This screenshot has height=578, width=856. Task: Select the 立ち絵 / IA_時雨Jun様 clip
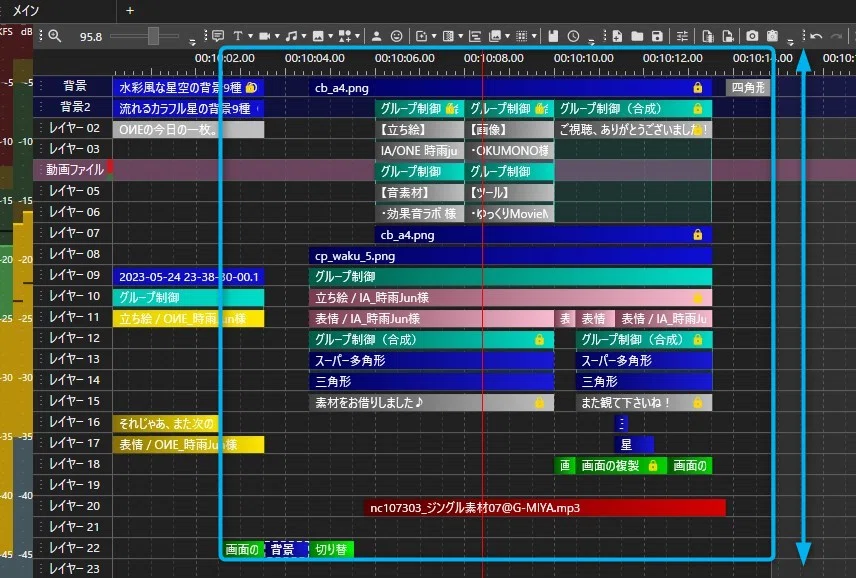pos(510,297)
